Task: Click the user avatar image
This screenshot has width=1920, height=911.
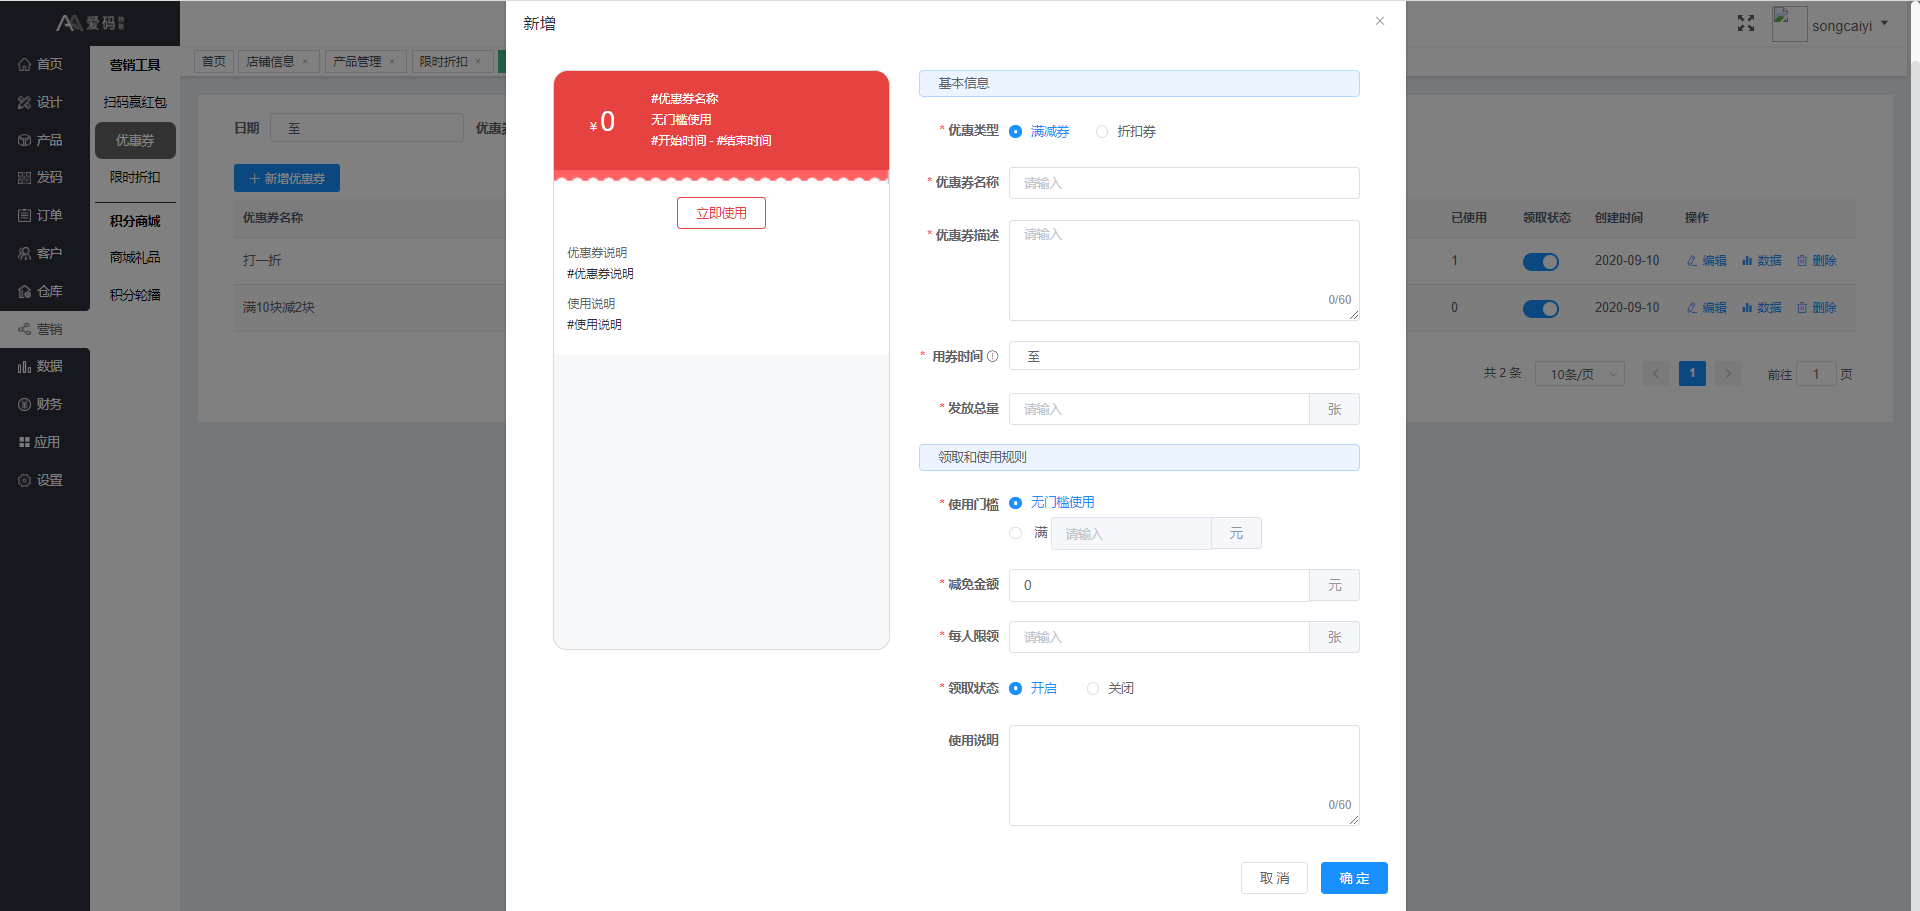Action: click(x=1789, y=24)
